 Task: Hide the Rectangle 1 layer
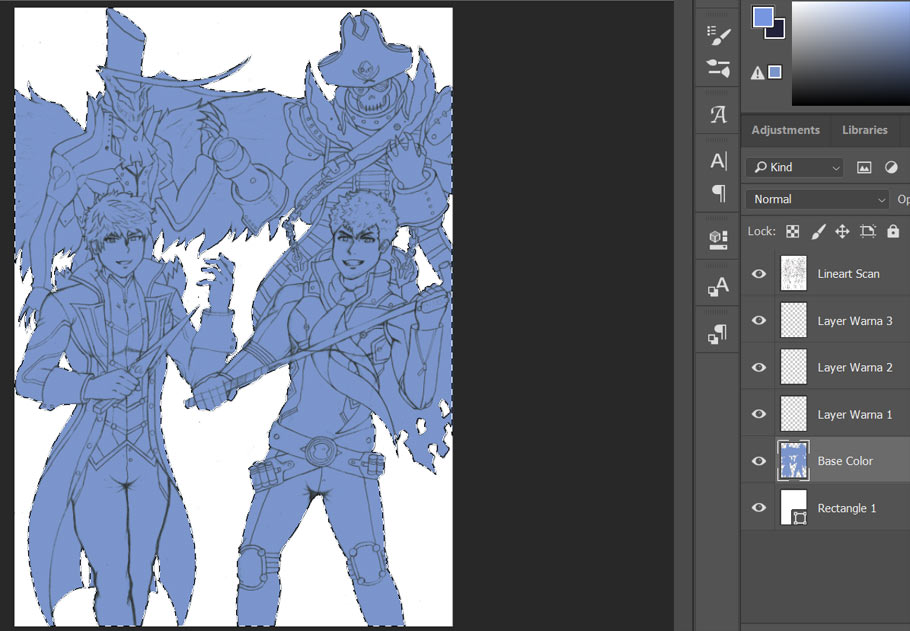(x=759, y=507)
